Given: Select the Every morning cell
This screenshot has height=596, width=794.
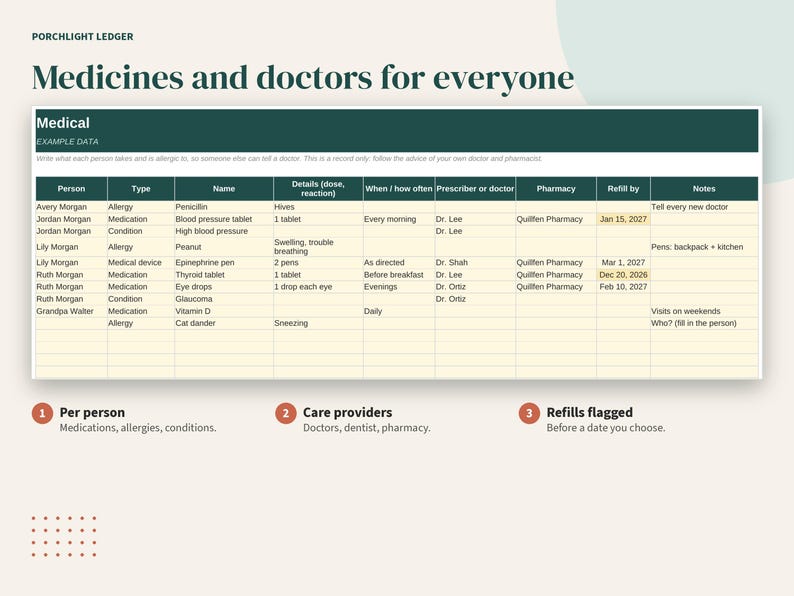Looking at the screenshot, I should pyautogui.click(x=399, y=219).
